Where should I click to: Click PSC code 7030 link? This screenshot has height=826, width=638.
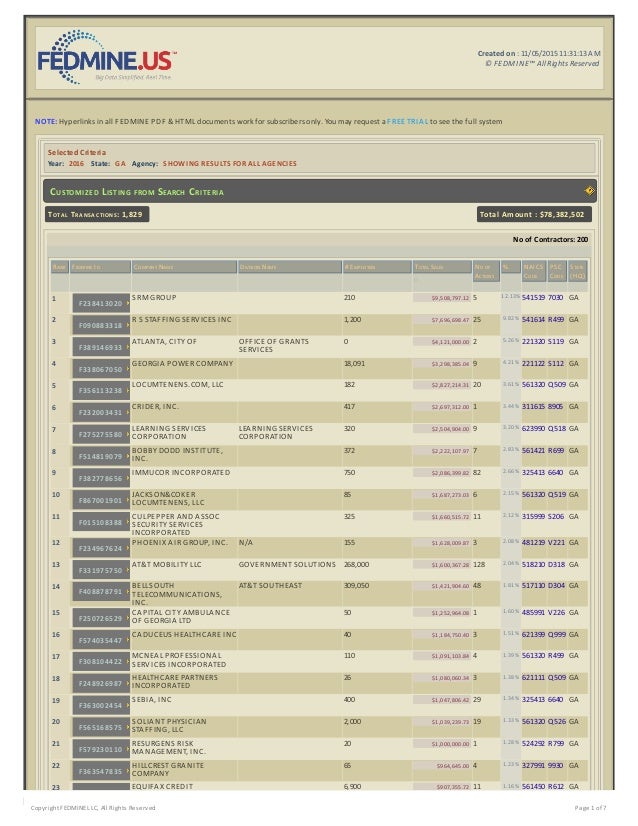click(556, 298)
